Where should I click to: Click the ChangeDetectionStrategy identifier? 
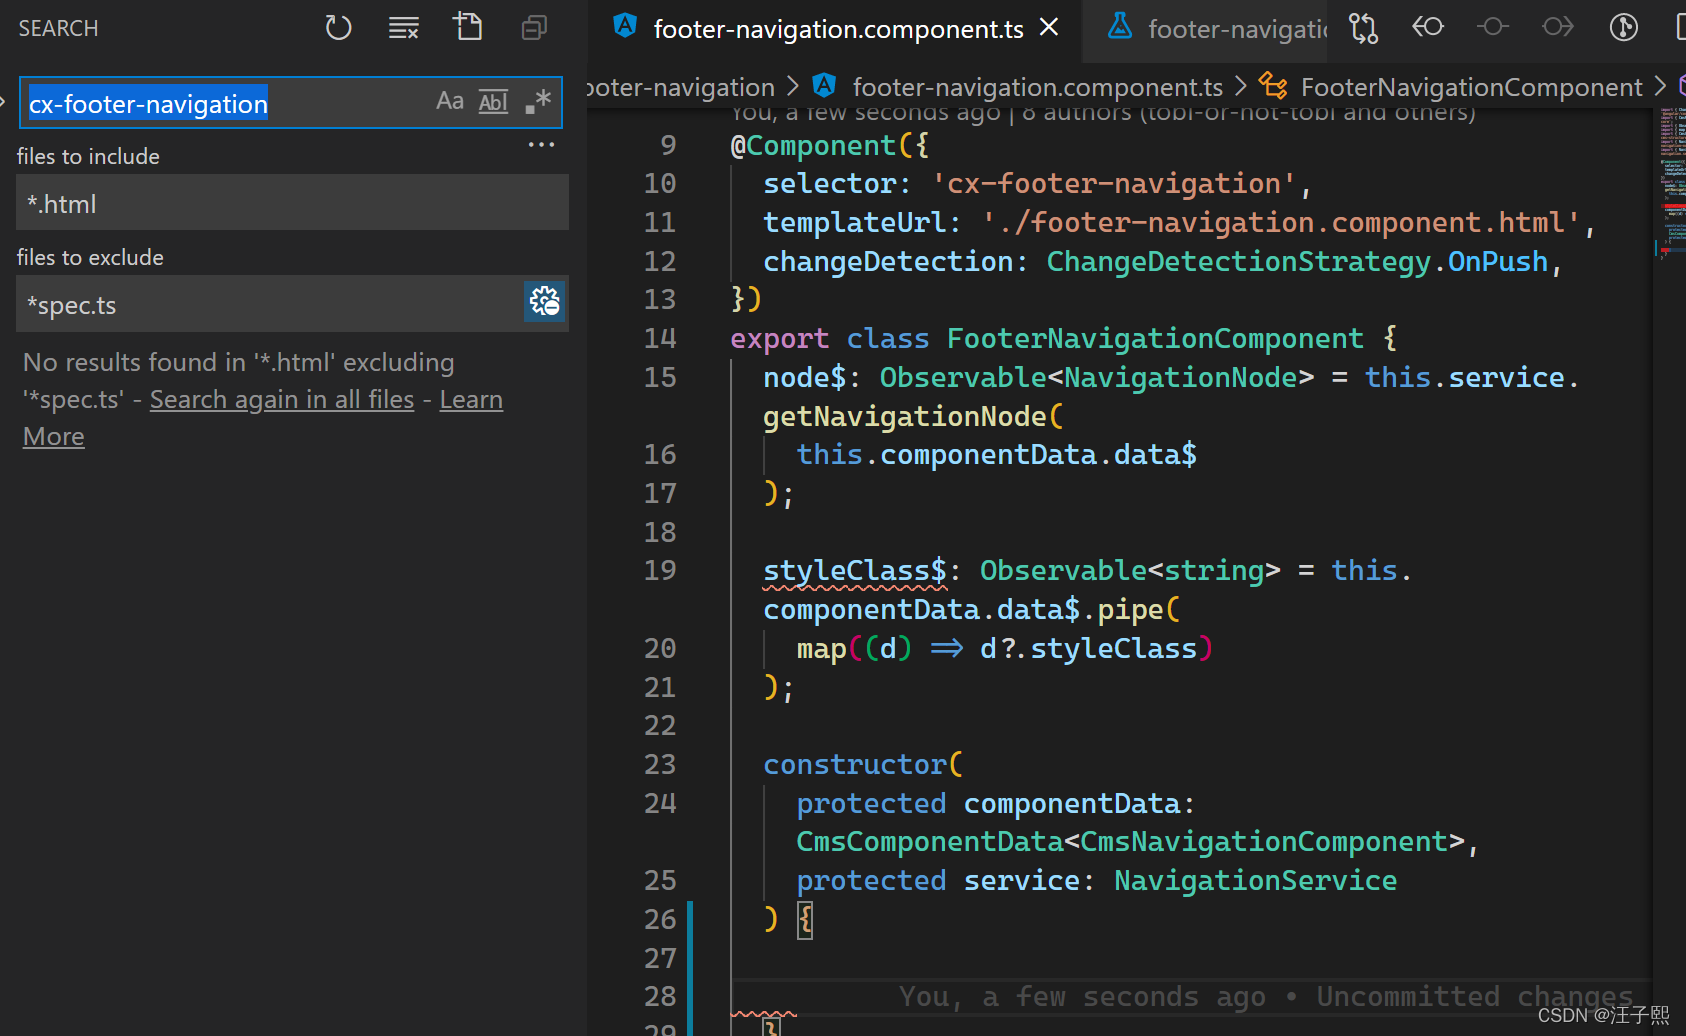coord(1239,262)
